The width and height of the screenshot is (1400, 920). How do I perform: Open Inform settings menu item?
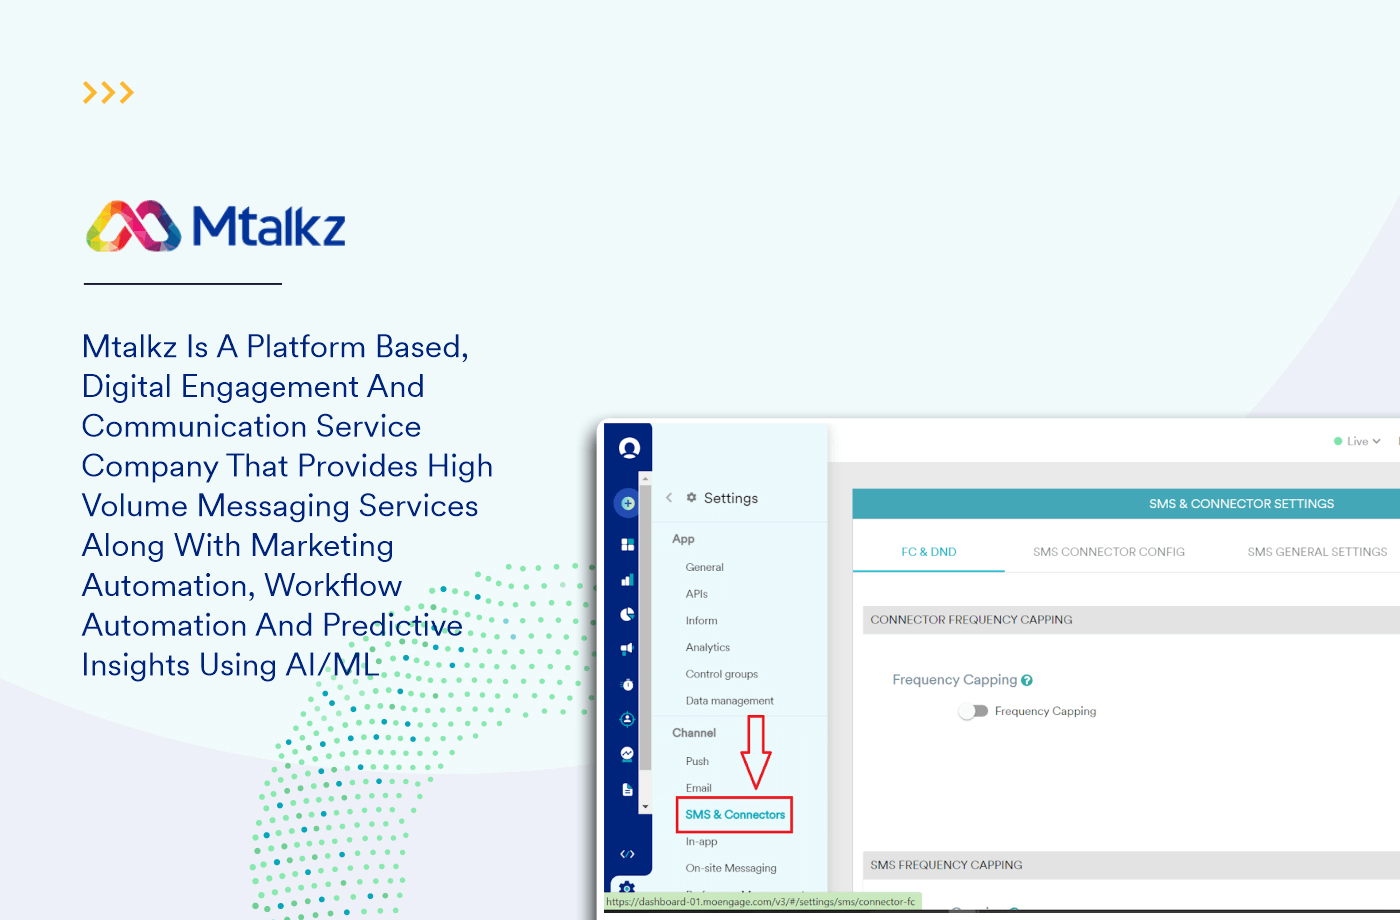point(702,621)
